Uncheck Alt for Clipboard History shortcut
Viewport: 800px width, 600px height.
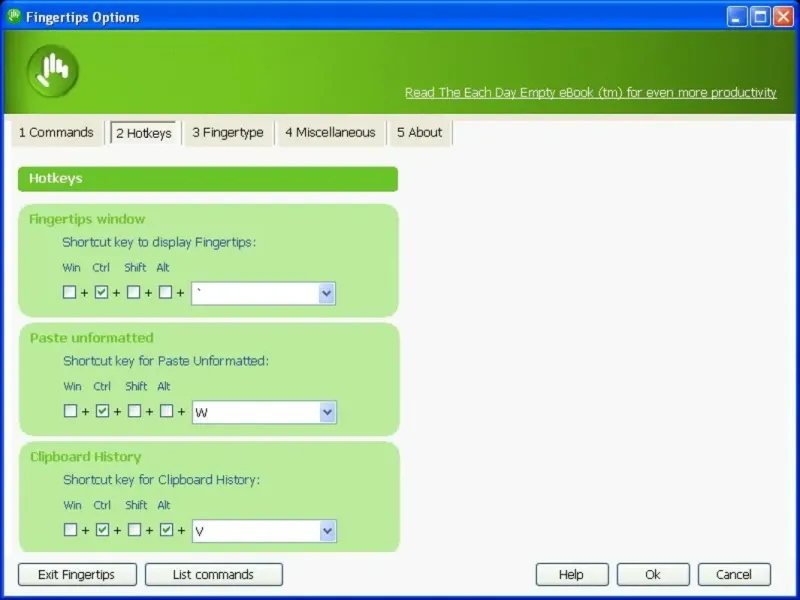click(166, 530)
